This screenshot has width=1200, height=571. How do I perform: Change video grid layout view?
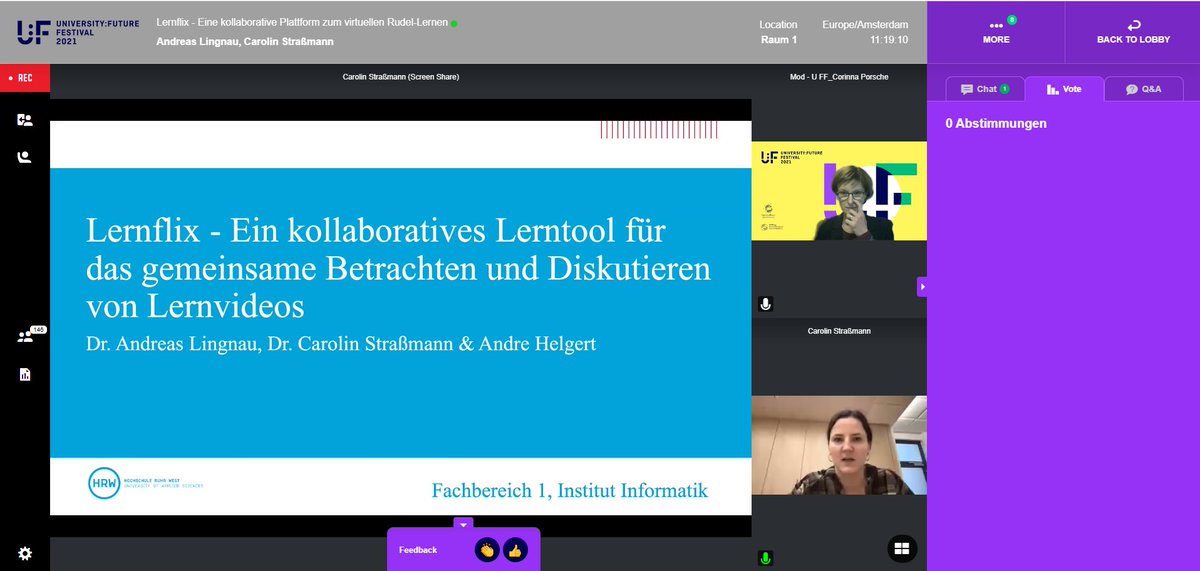tap(902, 548)
